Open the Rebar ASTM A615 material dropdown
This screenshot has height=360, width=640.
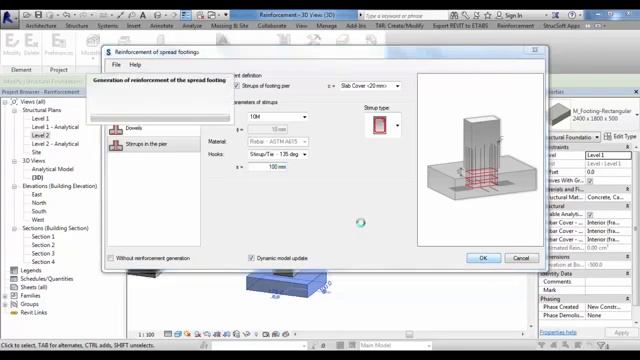(x=278, y=142)
